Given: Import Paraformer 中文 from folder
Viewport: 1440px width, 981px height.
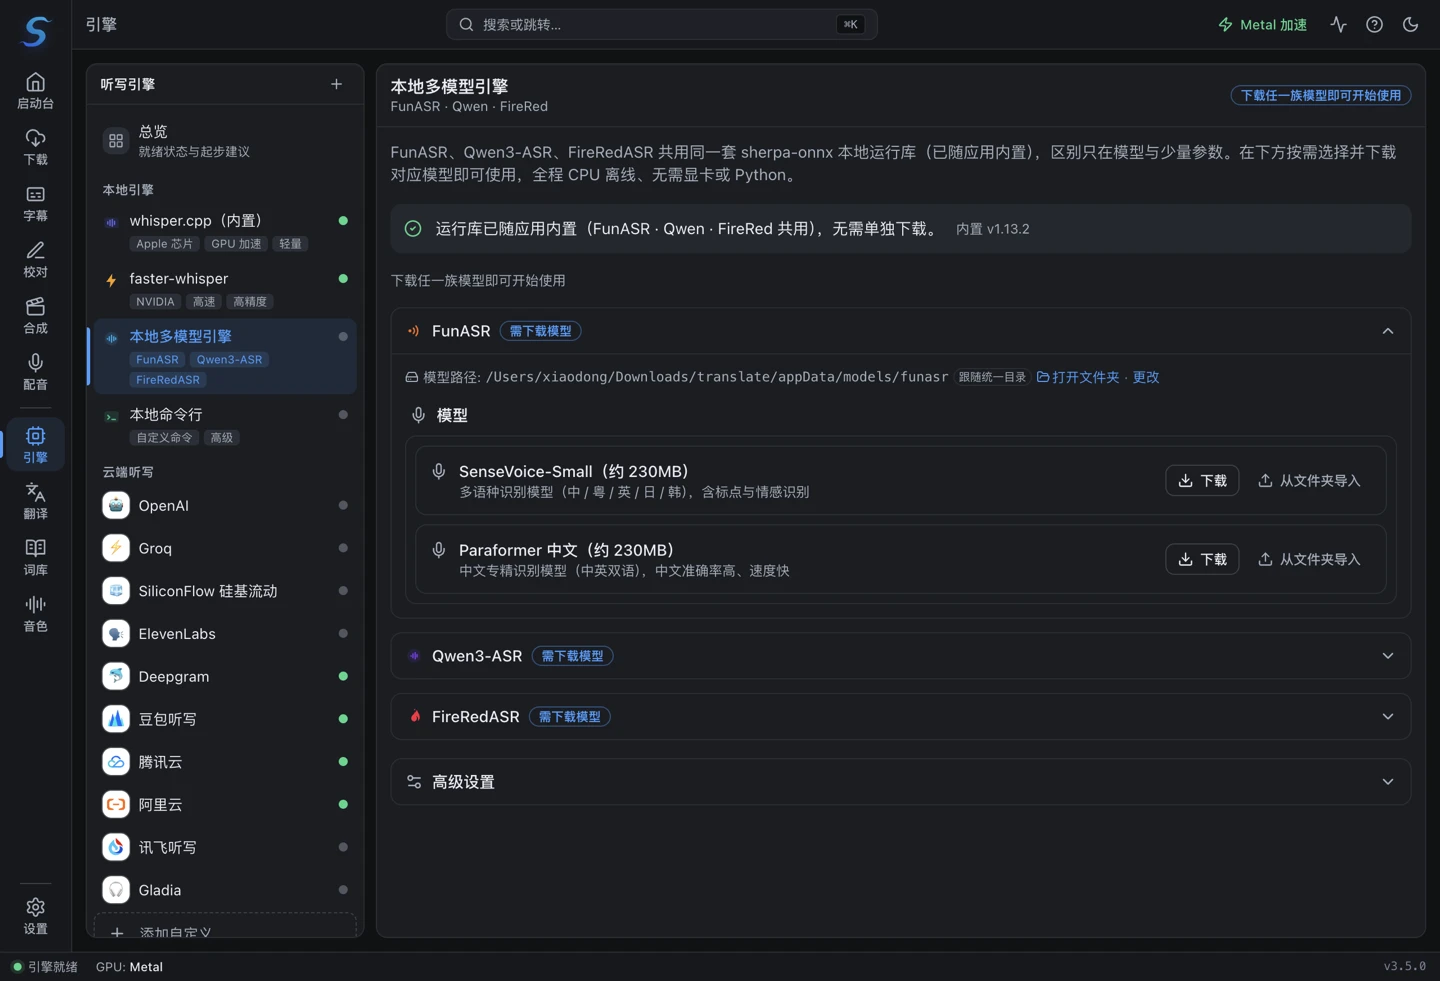Looking at the screenshot, I should pyautogui.click(x=1309, y=559).
